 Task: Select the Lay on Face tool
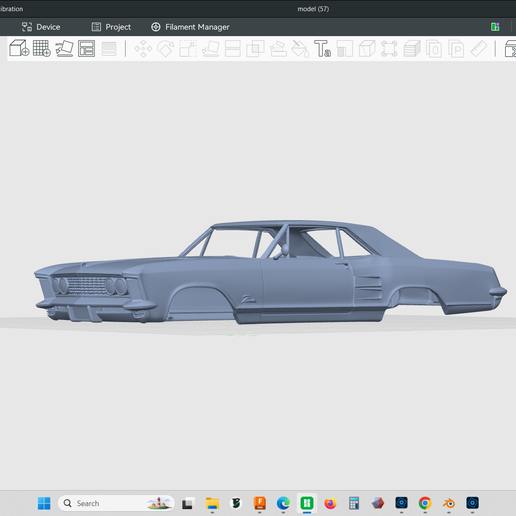[x=211, y=49]
